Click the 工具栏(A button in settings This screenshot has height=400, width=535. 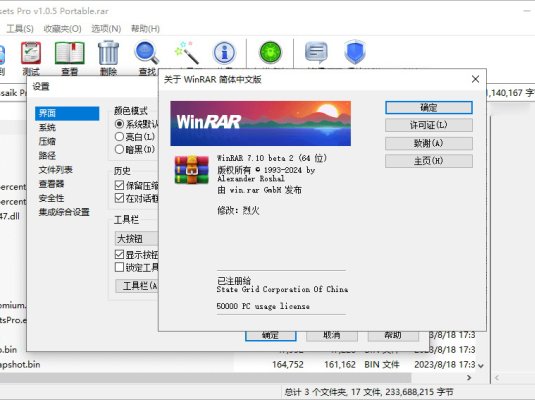137,286
